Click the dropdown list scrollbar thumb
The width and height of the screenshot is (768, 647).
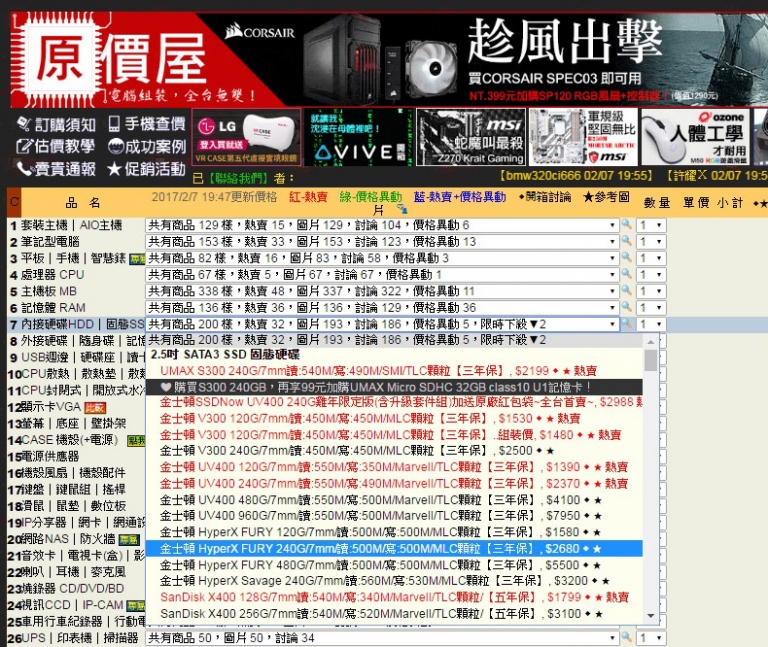650,360
